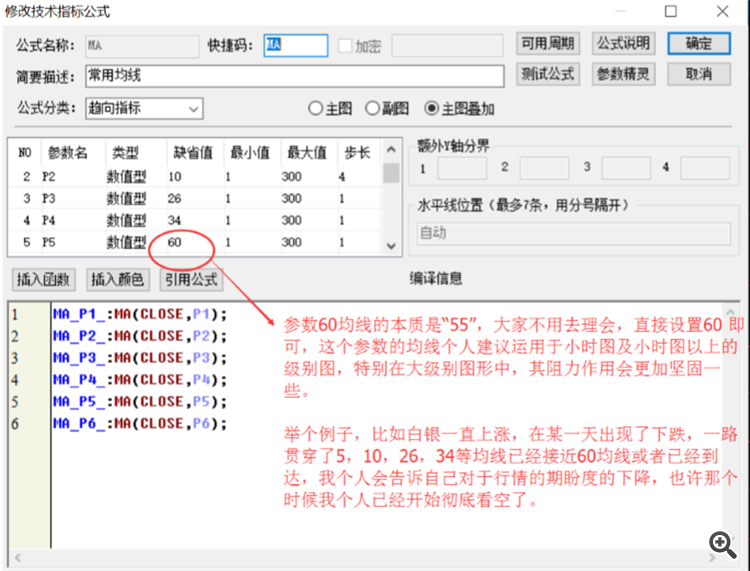Click code line MA_P3_:MA(CLOSE,P3);
This screenshot has width=750, height=571.
coord(140,358)
